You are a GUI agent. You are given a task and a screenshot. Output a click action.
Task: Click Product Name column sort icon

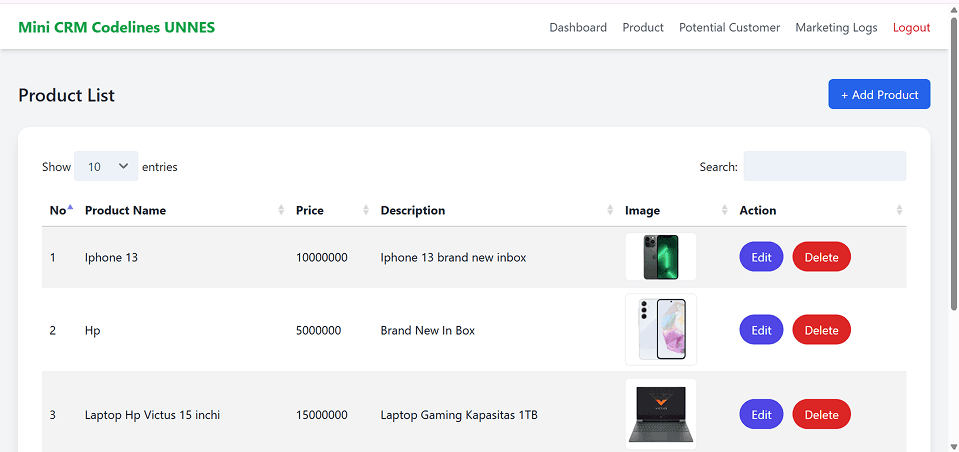(x=281, y=210)
